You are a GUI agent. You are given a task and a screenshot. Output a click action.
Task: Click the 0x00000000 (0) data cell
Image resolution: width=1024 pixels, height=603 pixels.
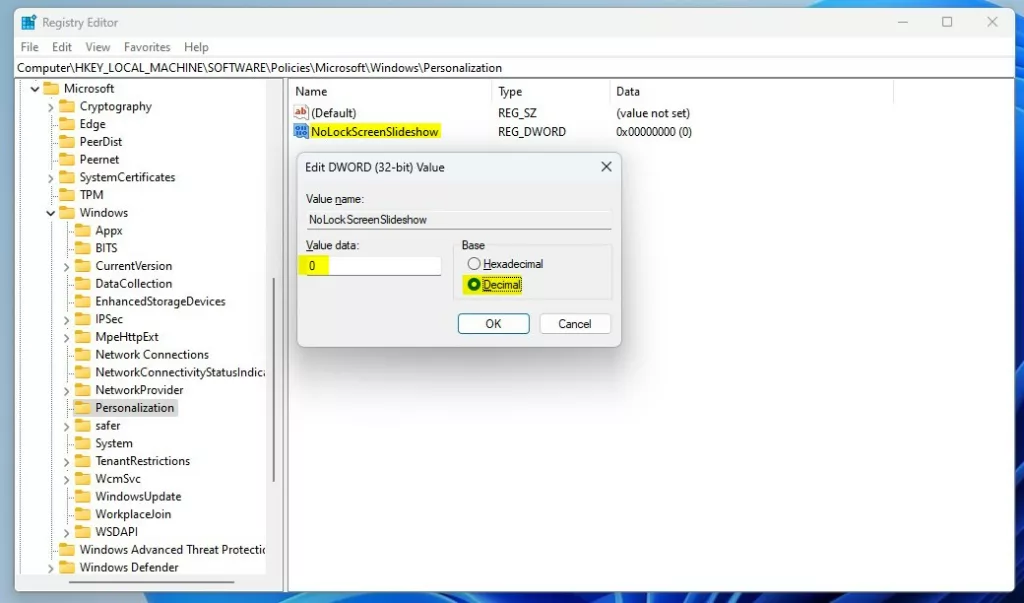coord(654,131)
